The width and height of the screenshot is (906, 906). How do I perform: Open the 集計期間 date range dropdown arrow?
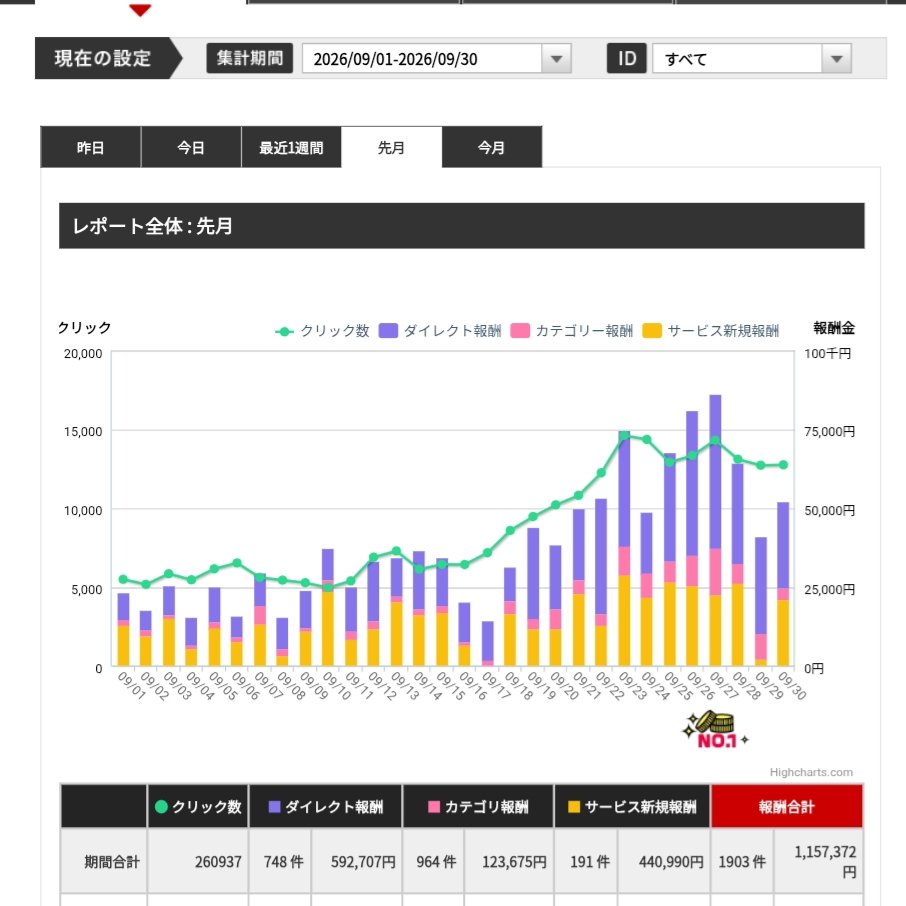(x=556, y=59)
